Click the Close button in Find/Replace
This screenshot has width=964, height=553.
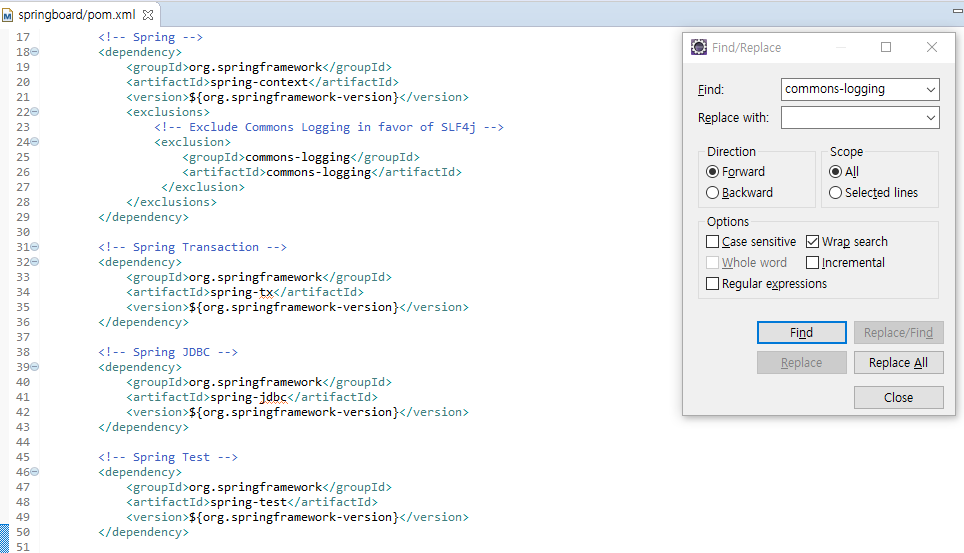[x=898, y=397]
